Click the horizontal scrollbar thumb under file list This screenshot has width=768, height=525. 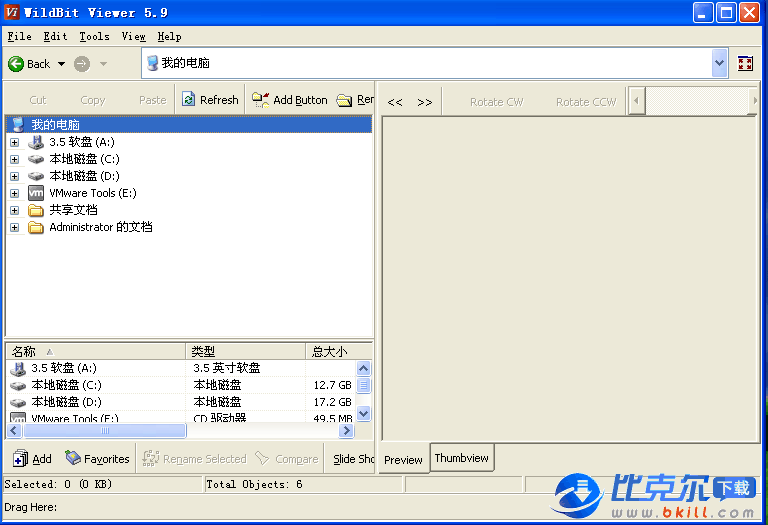click(x=105, y=430)
